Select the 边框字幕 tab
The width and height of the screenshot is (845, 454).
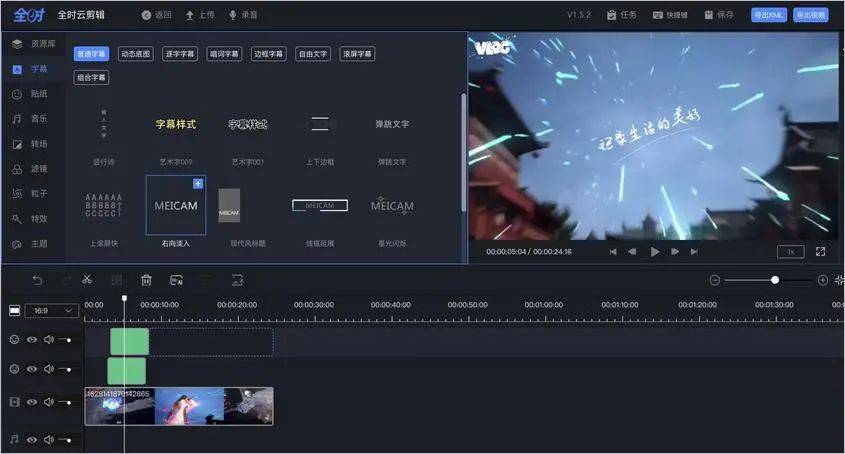[x=268, y=54]
